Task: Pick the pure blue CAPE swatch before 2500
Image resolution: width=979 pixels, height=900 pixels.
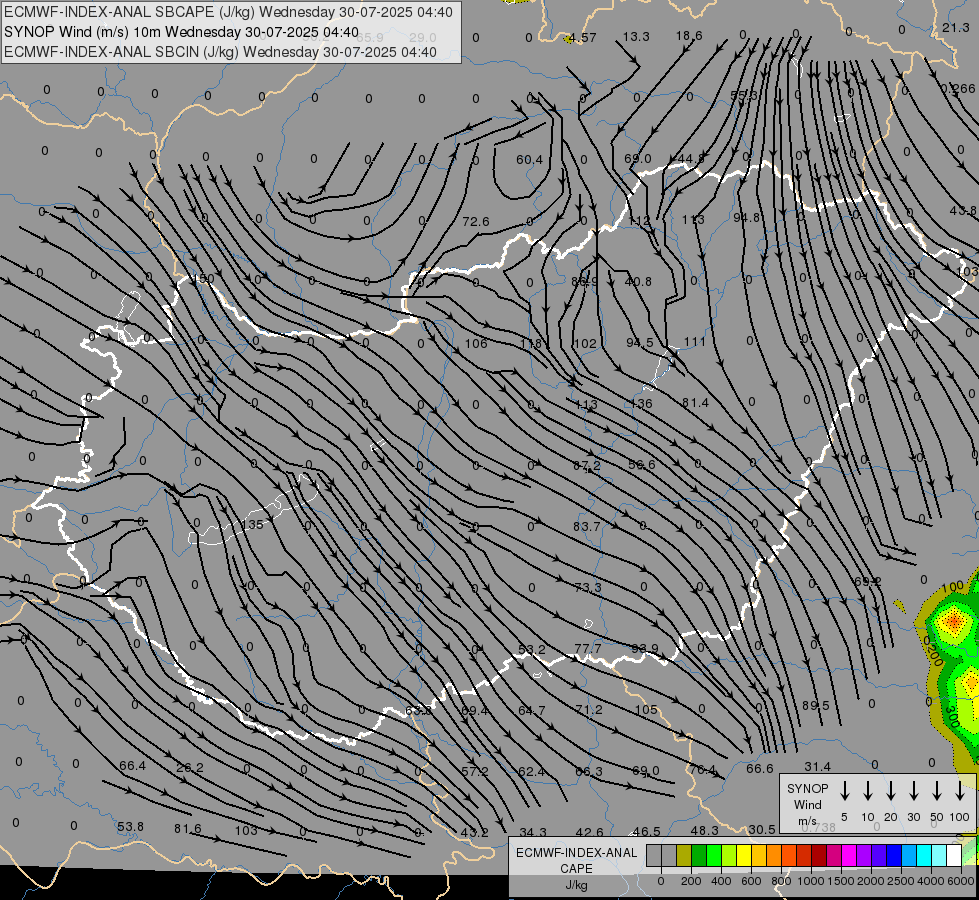Action: click(x=893, y=856)
